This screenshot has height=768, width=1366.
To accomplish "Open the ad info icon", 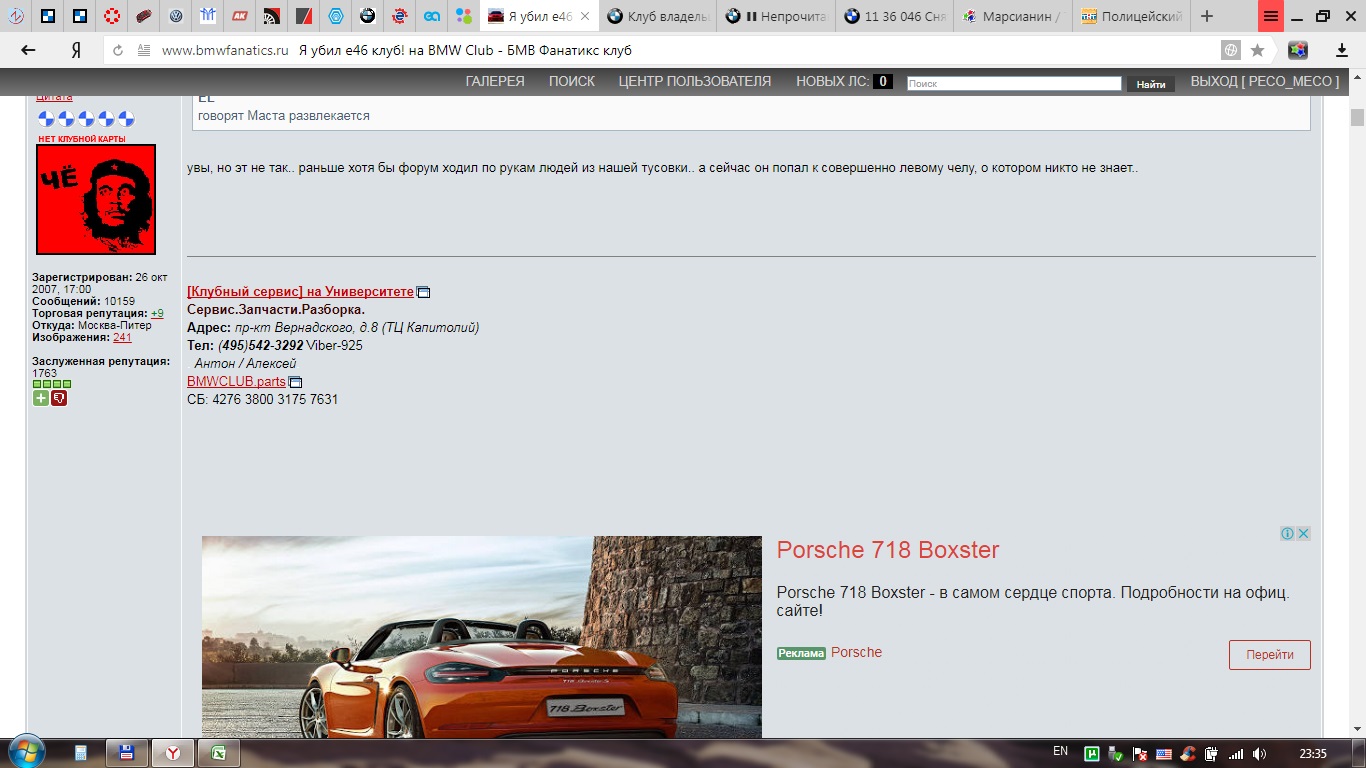I will tap(1288, 534).
